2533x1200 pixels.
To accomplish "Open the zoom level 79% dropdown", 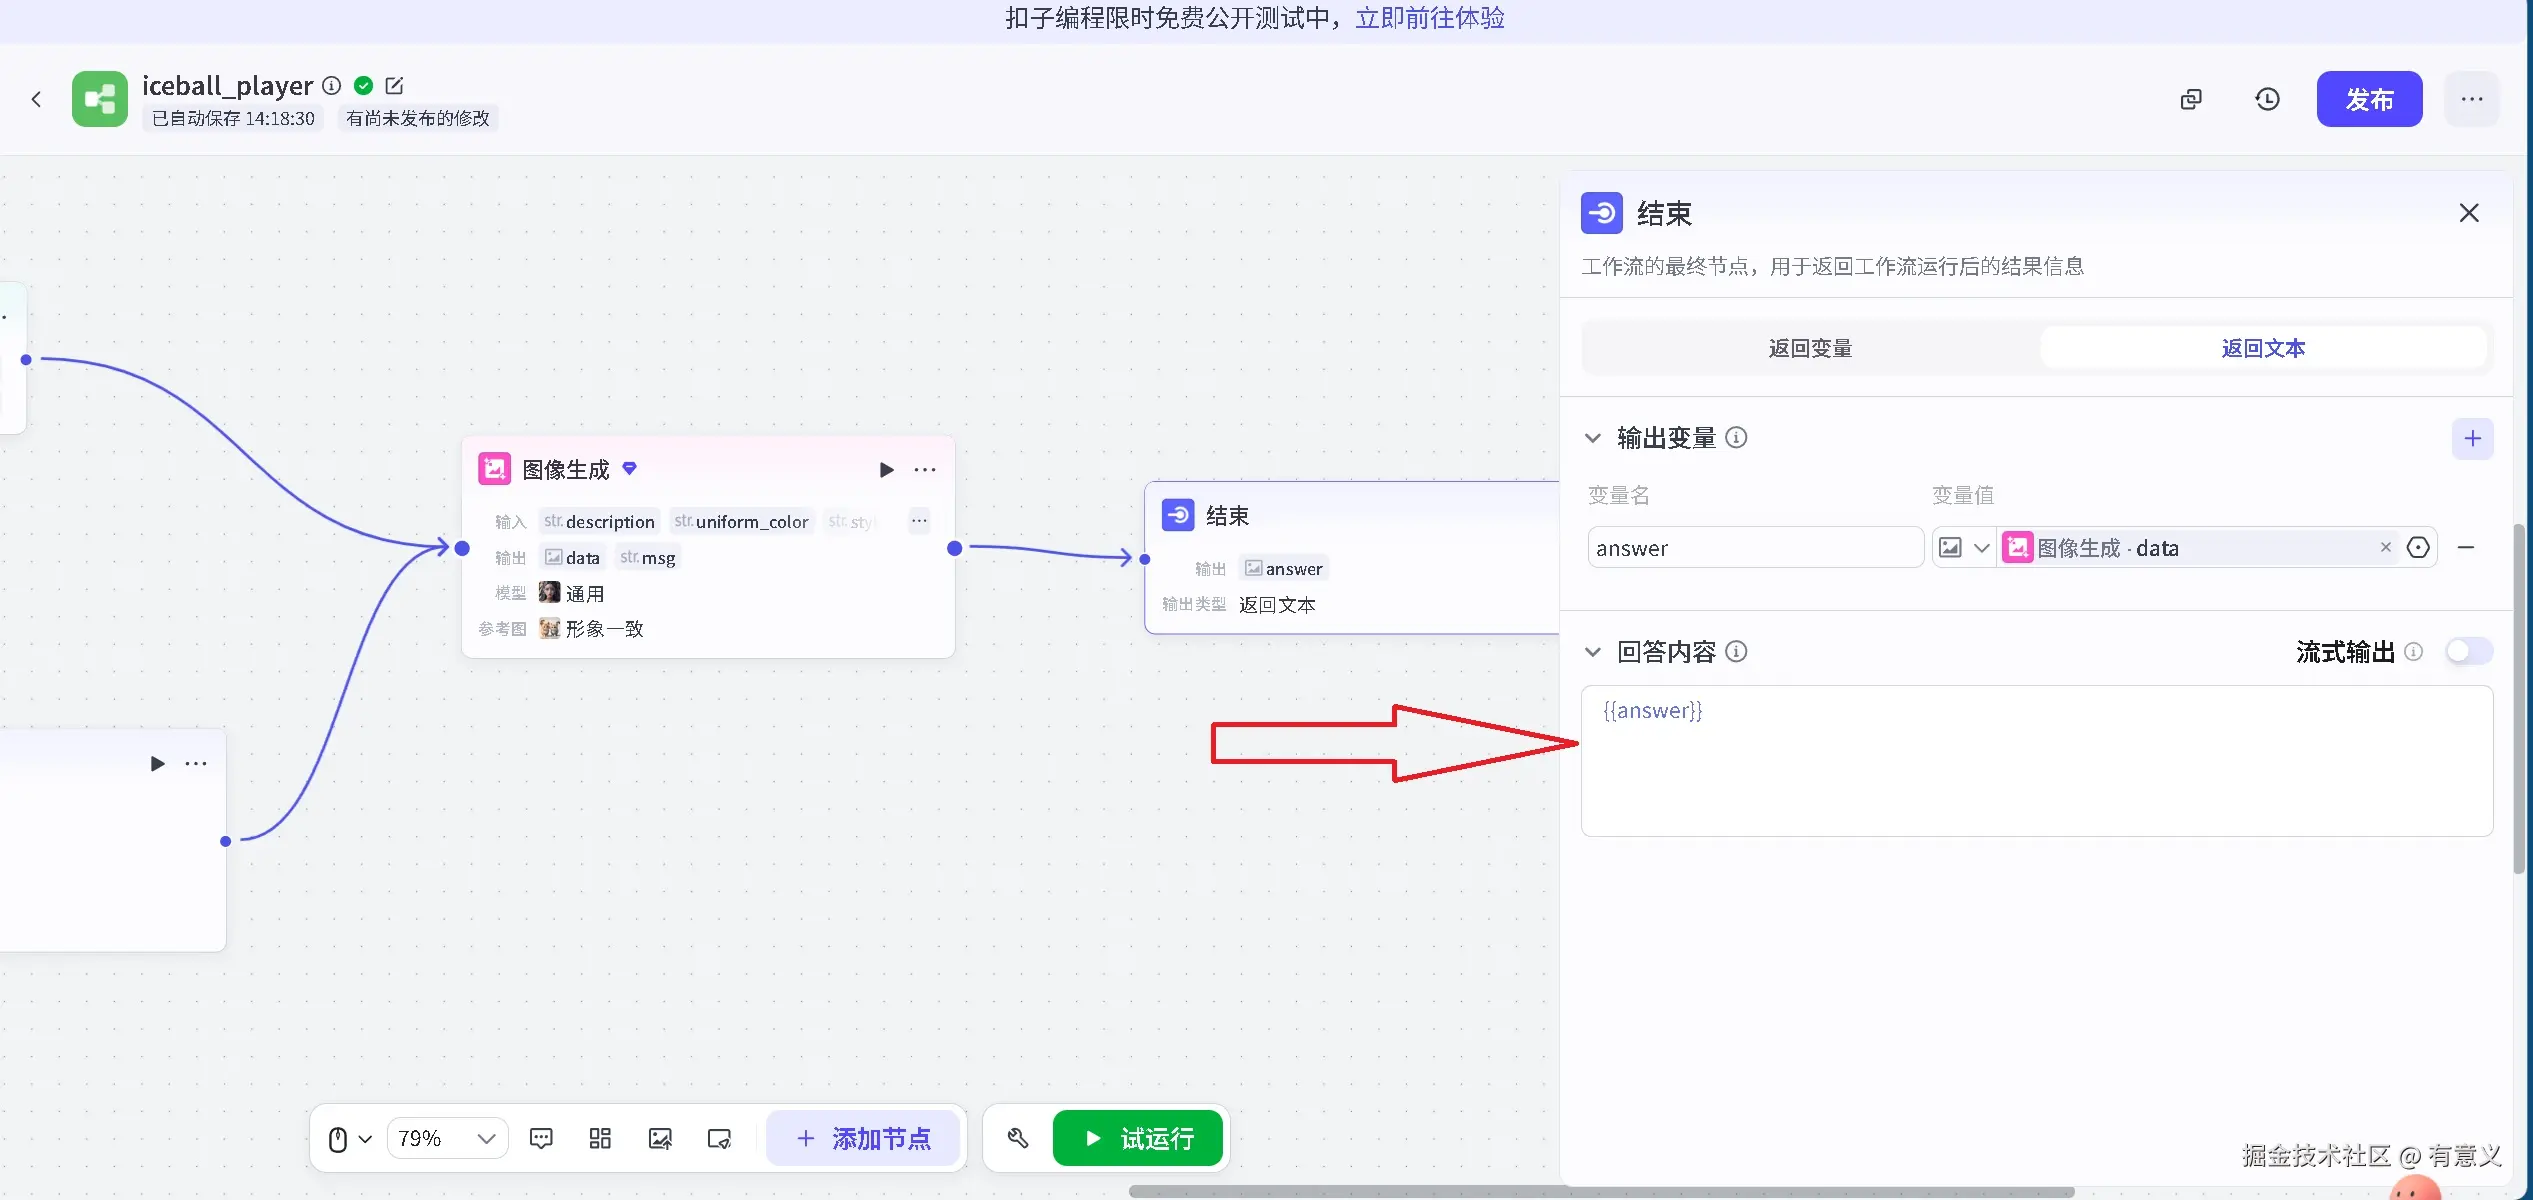I will pos(447,1138).
